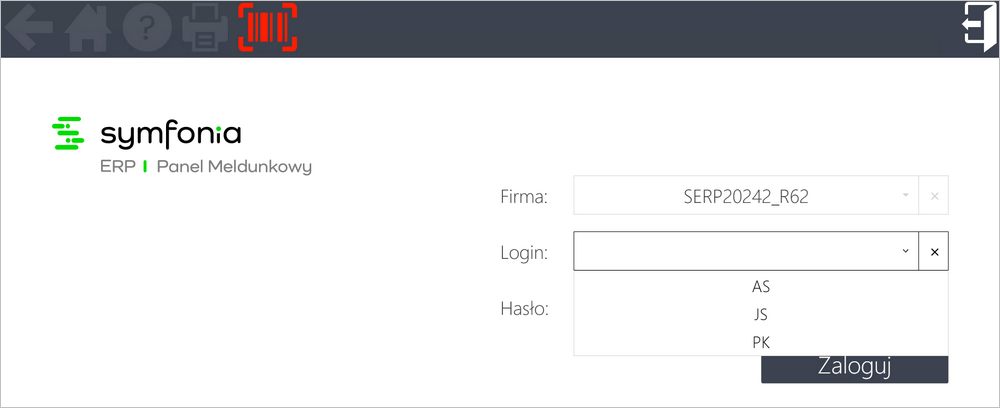
Task: Expand the Firma dropdown arrow
Action: coord(905,195)
